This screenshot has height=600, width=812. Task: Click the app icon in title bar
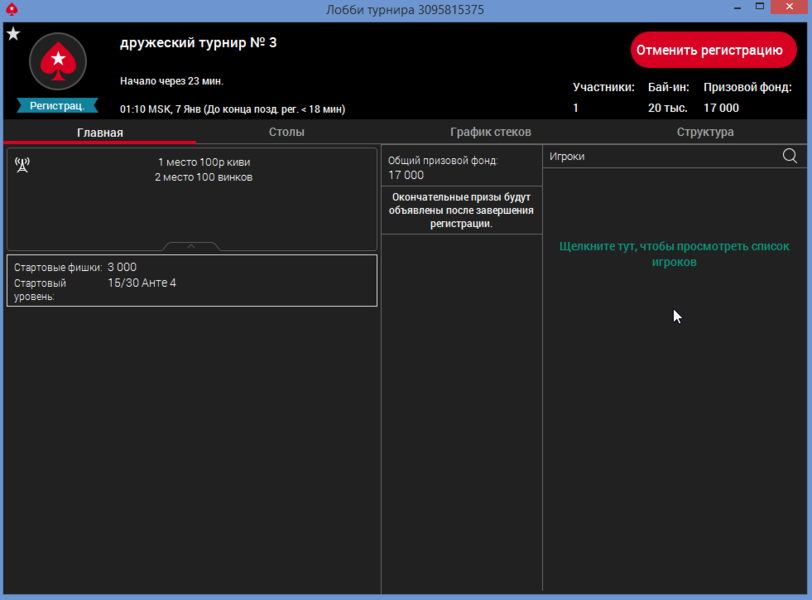(x=11, y=9)
